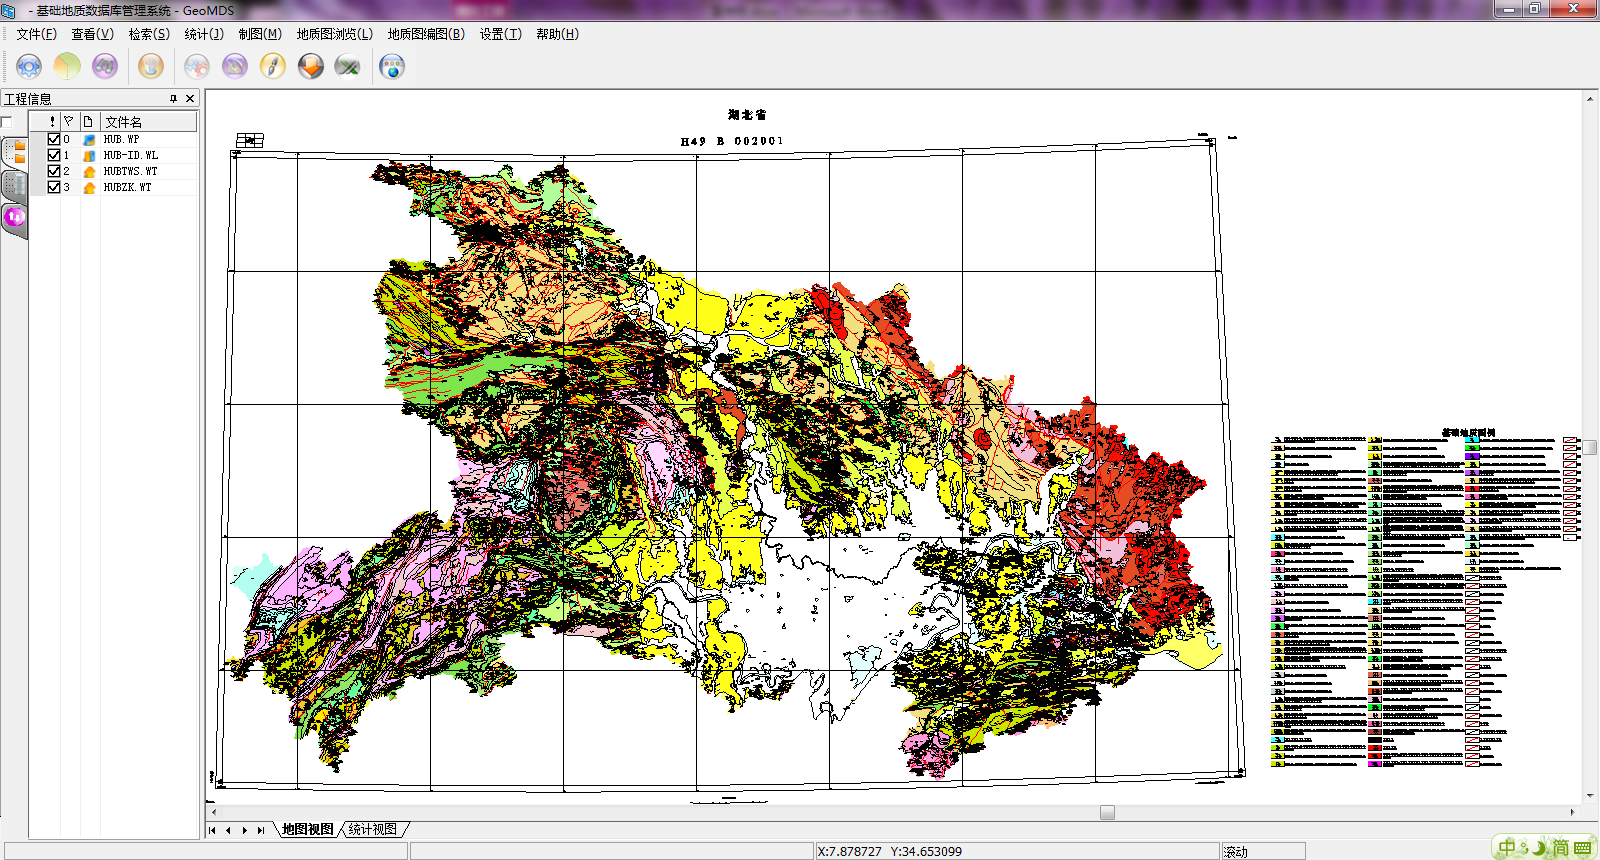Click the purple map sheet icon

235,67
